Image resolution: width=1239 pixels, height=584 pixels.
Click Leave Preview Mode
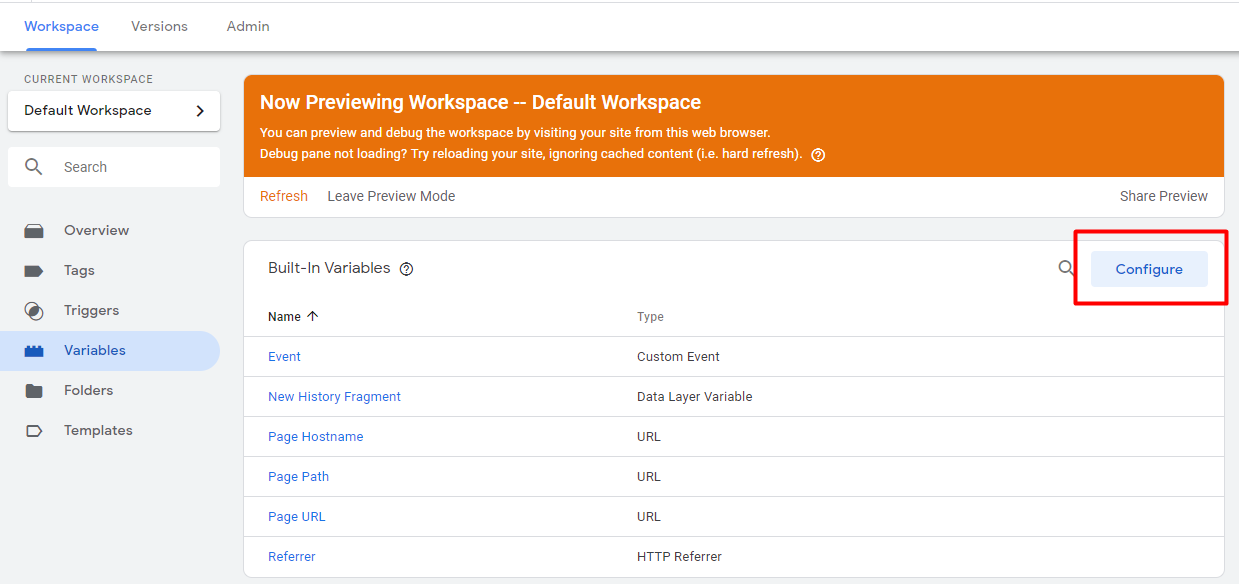391,196
